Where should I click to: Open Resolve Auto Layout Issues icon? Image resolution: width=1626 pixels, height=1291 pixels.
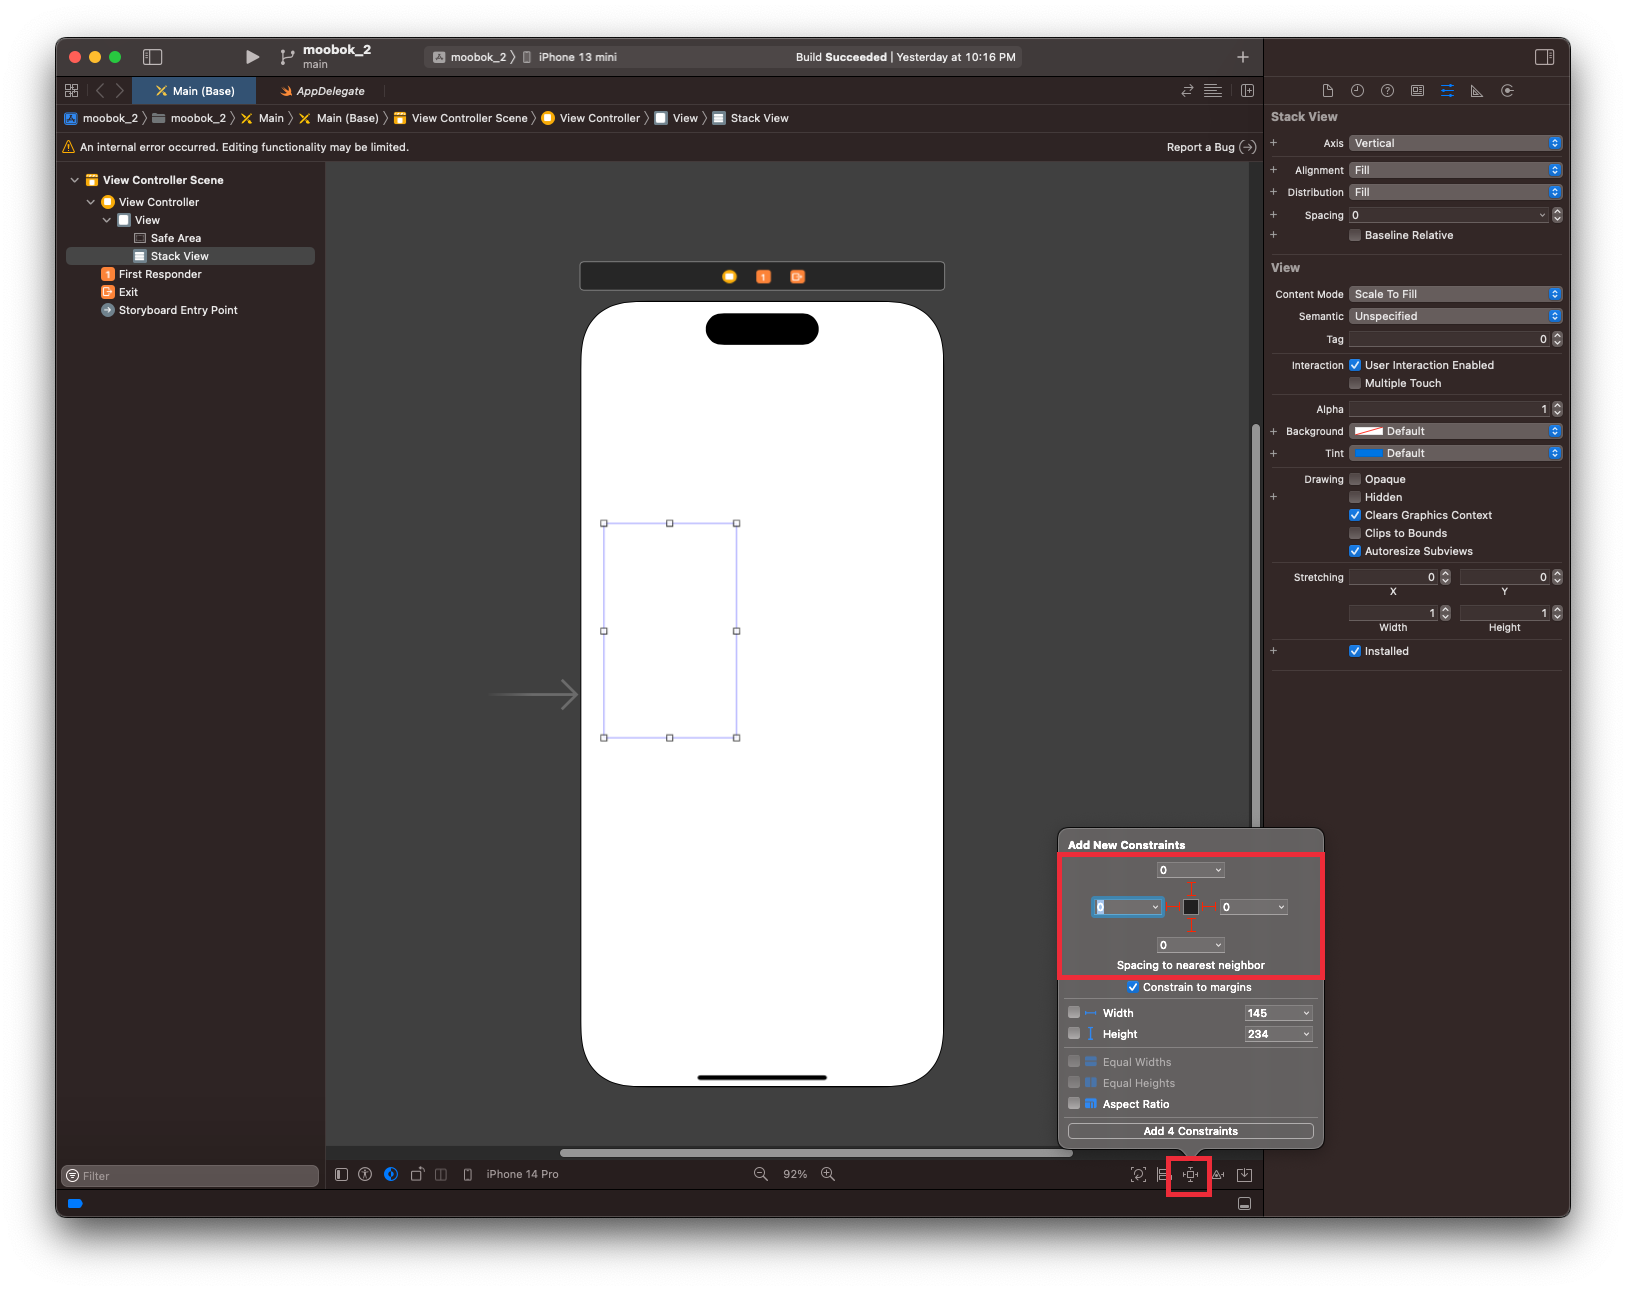point(1218,1175)
